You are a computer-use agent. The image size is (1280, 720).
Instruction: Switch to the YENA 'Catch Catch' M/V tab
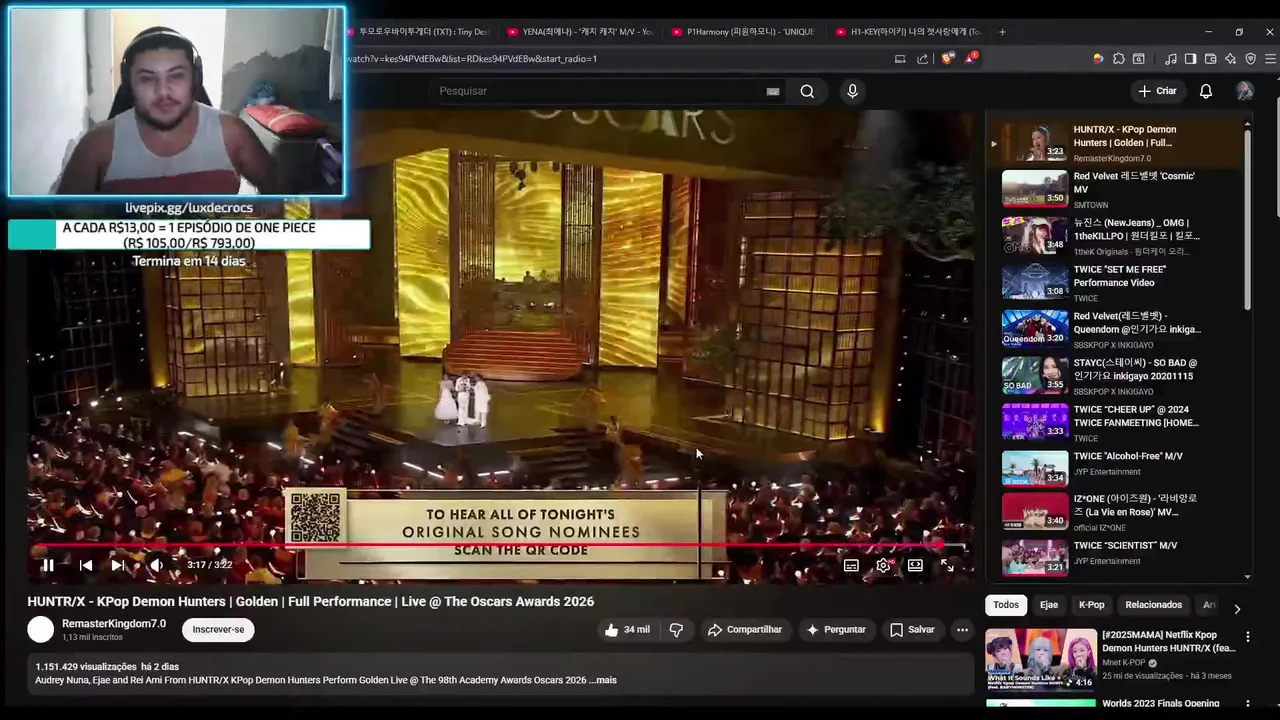tap(580, 32)
